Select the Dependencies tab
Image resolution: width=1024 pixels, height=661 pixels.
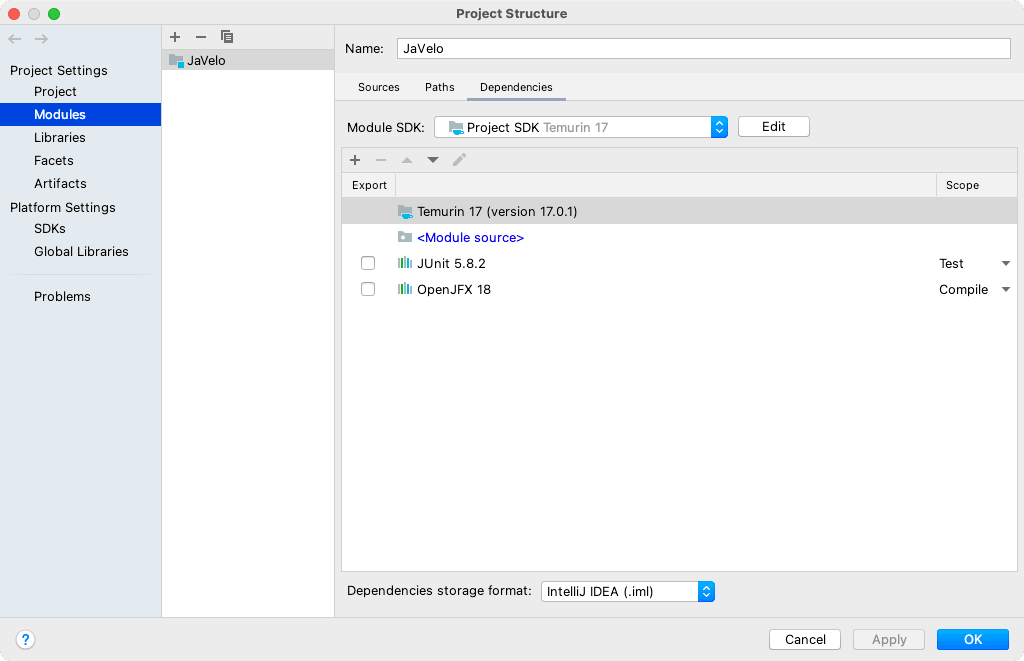point(516,88)
